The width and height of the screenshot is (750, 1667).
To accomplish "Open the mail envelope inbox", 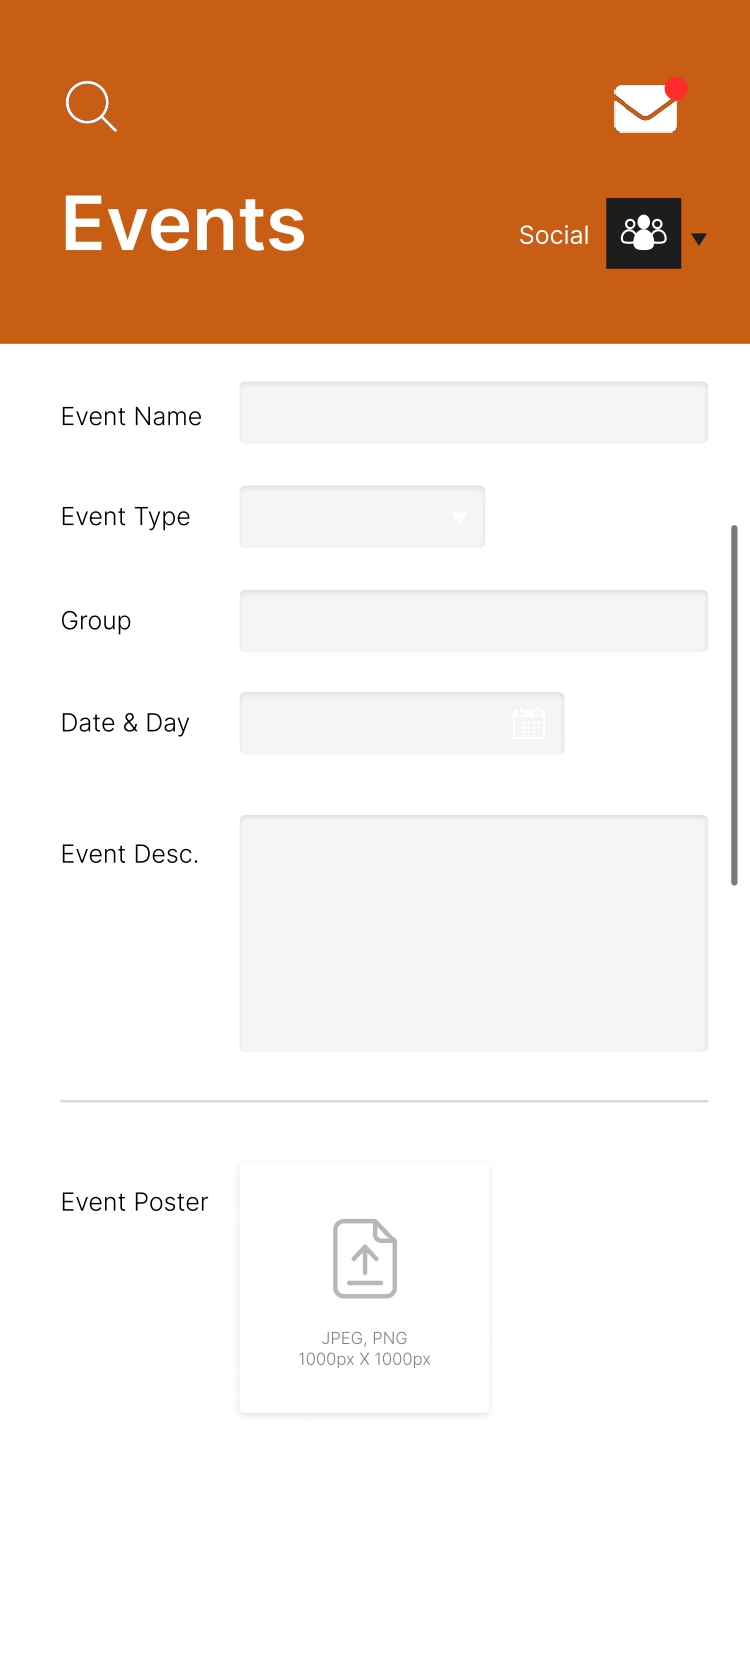I will click(x=644, y=109).
